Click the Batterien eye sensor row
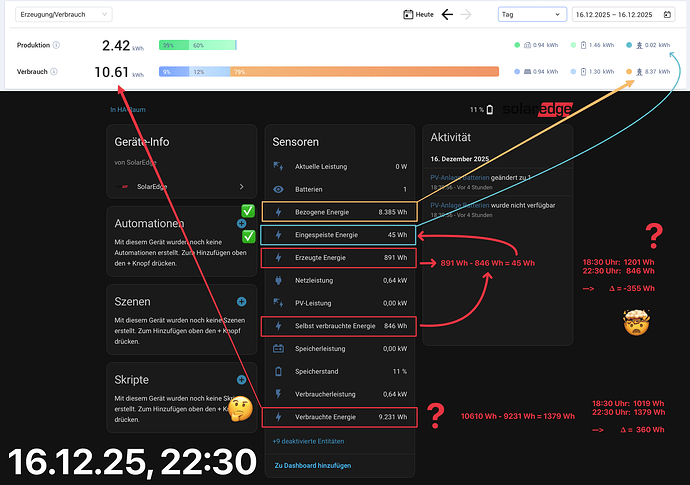Image resolution: width=690 pixels, height=485 pixels. (340, 189)
